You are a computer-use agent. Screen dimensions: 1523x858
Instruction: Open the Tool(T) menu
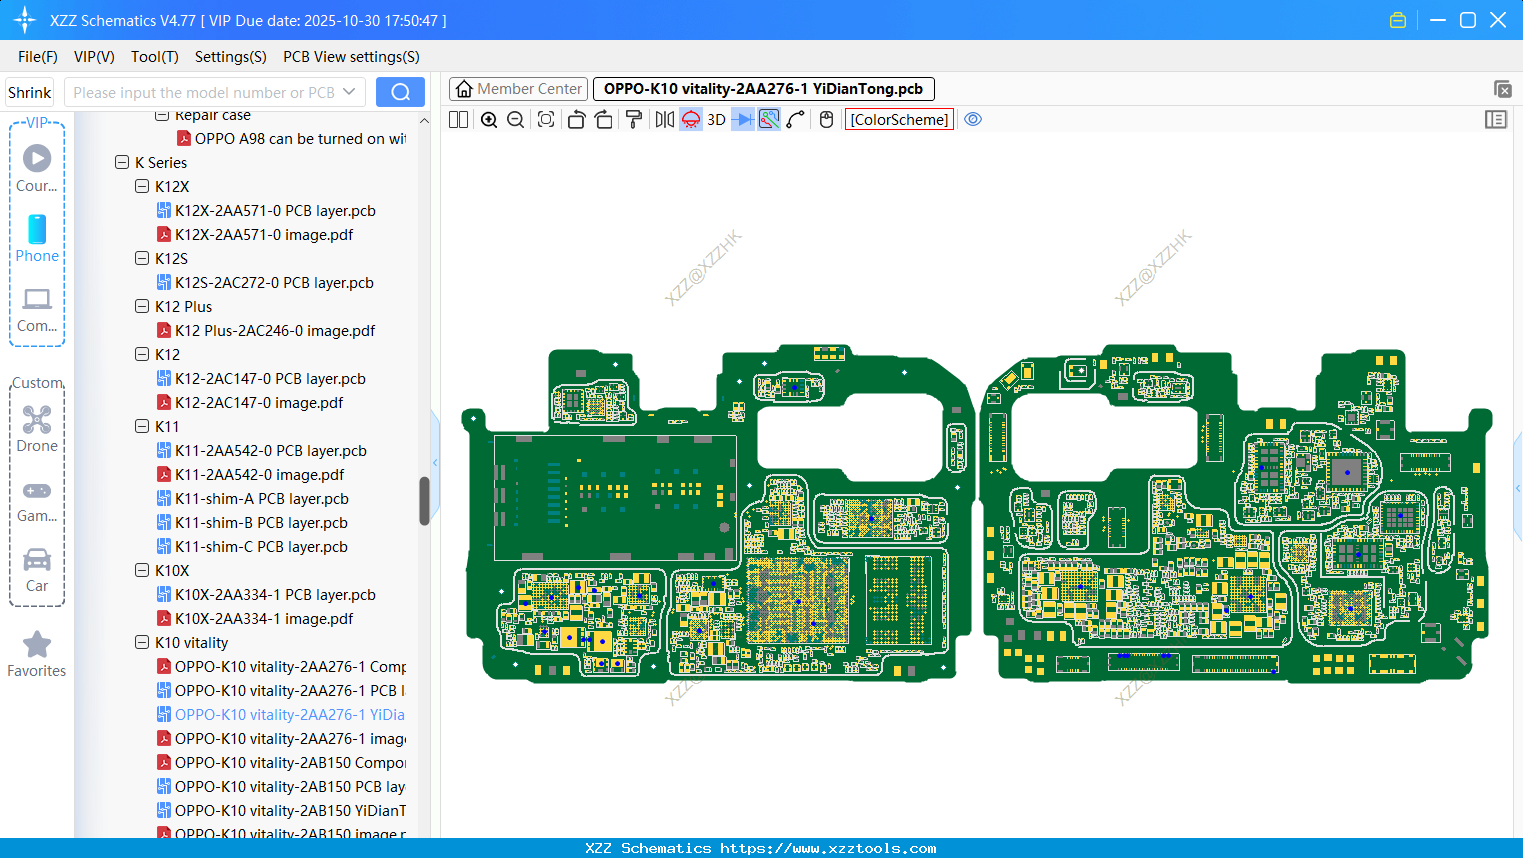(154, 57)
